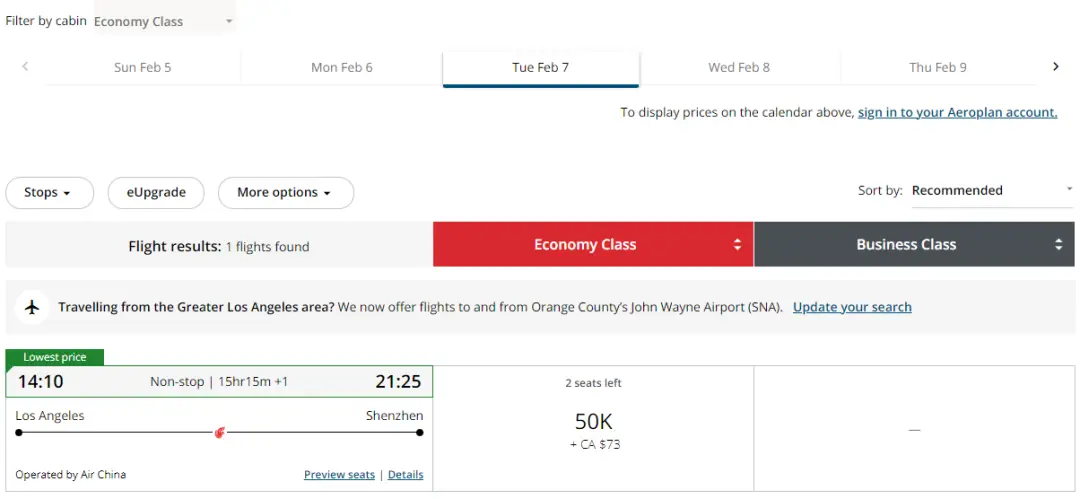Image resolution: width=1080 pixels, height=499 pixels.
Task: Click the Air China logo on the flight line
Action: (220, 433)
